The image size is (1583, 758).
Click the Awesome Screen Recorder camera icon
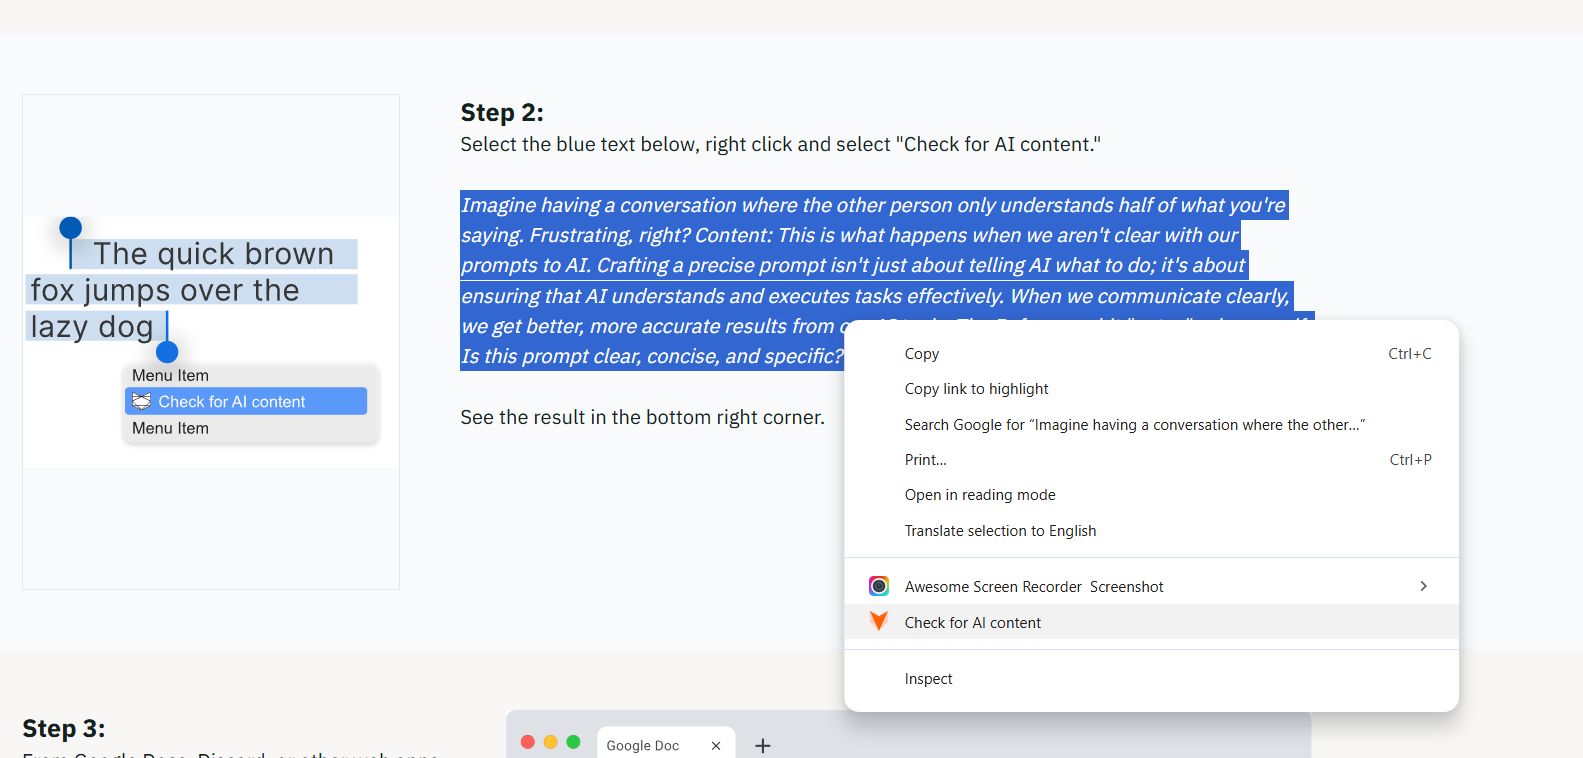879,586
